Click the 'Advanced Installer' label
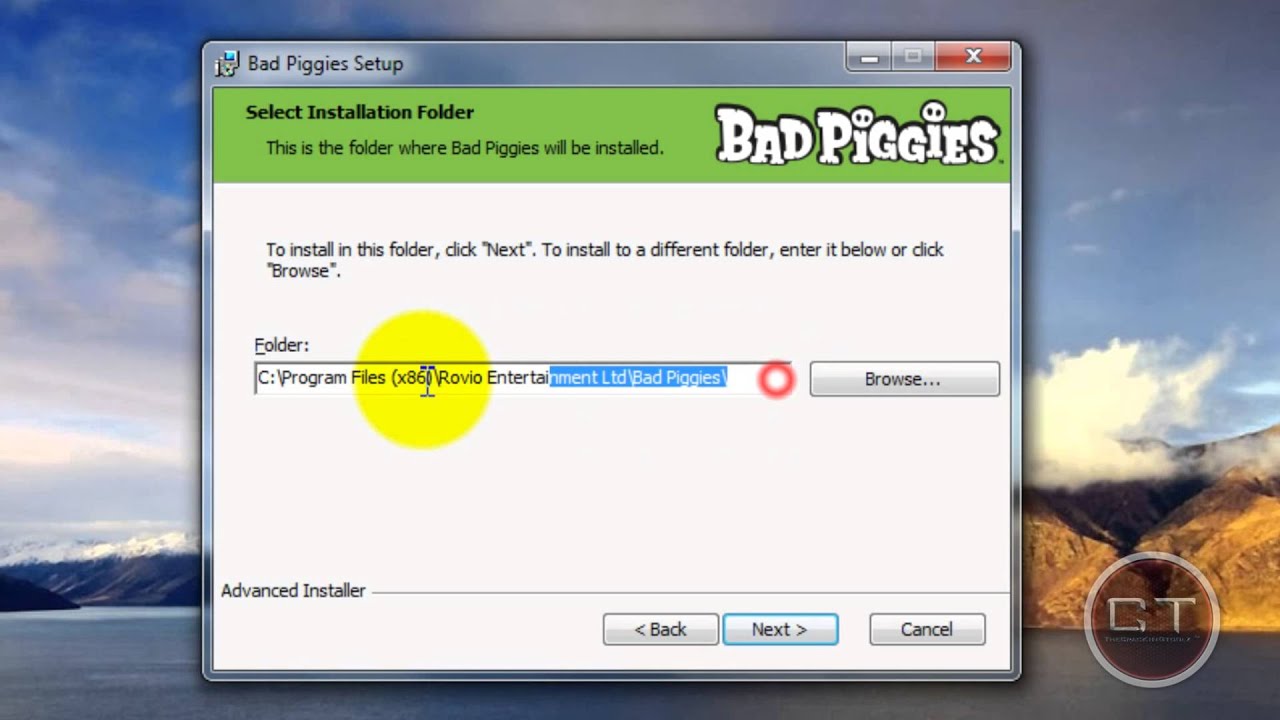Viewport: 1280px width, 720px height. tap(293, 591)
